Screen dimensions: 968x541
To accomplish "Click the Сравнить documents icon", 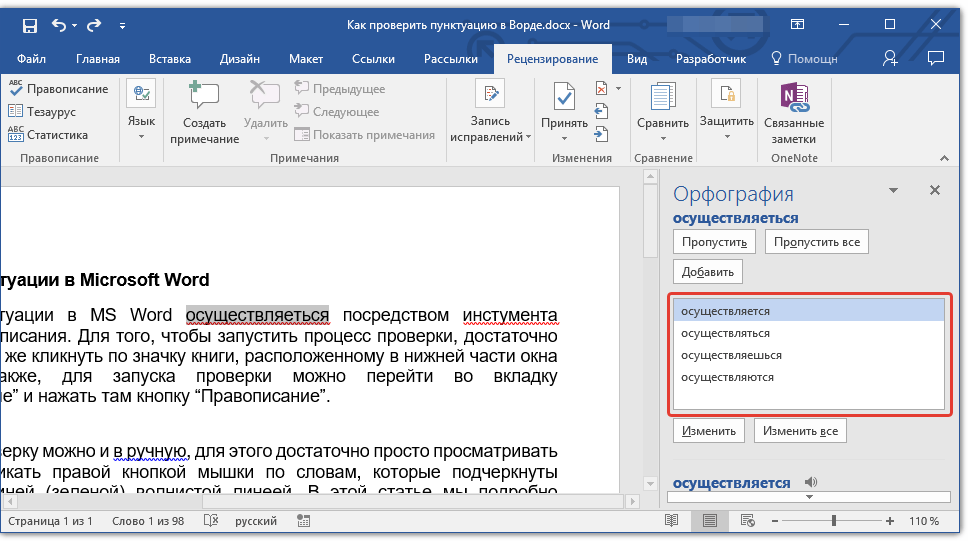I will 662,98.
